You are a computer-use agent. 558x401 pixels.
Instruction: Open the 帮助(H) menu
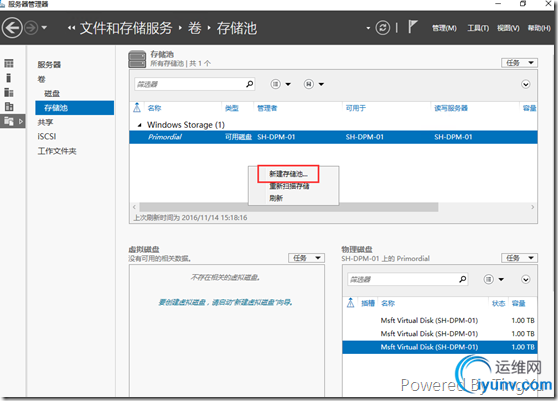pos(539,28)
